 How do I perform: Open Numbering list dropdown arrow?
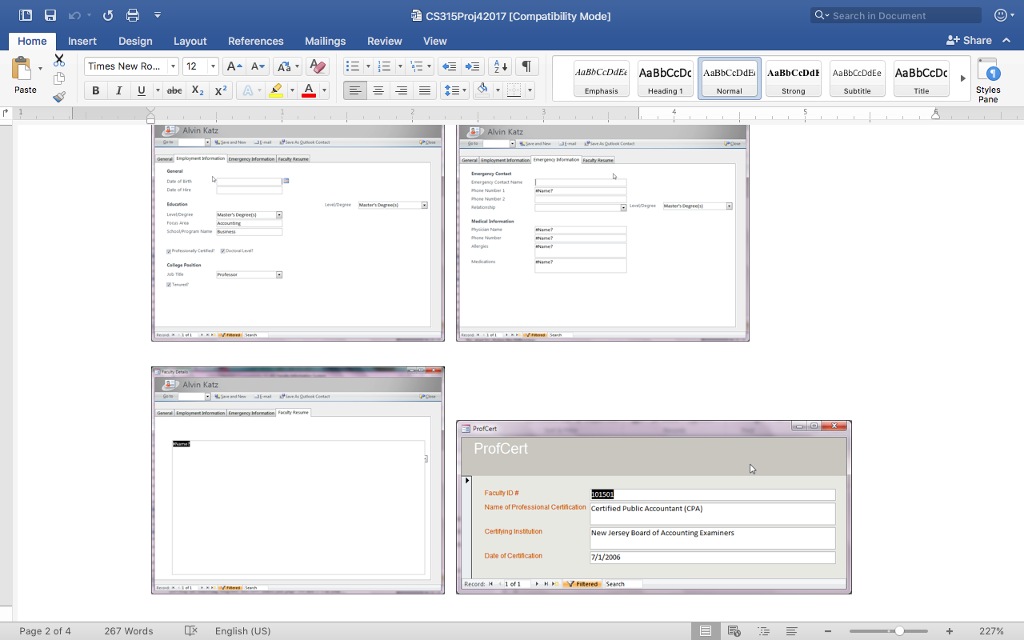(400, 66)
